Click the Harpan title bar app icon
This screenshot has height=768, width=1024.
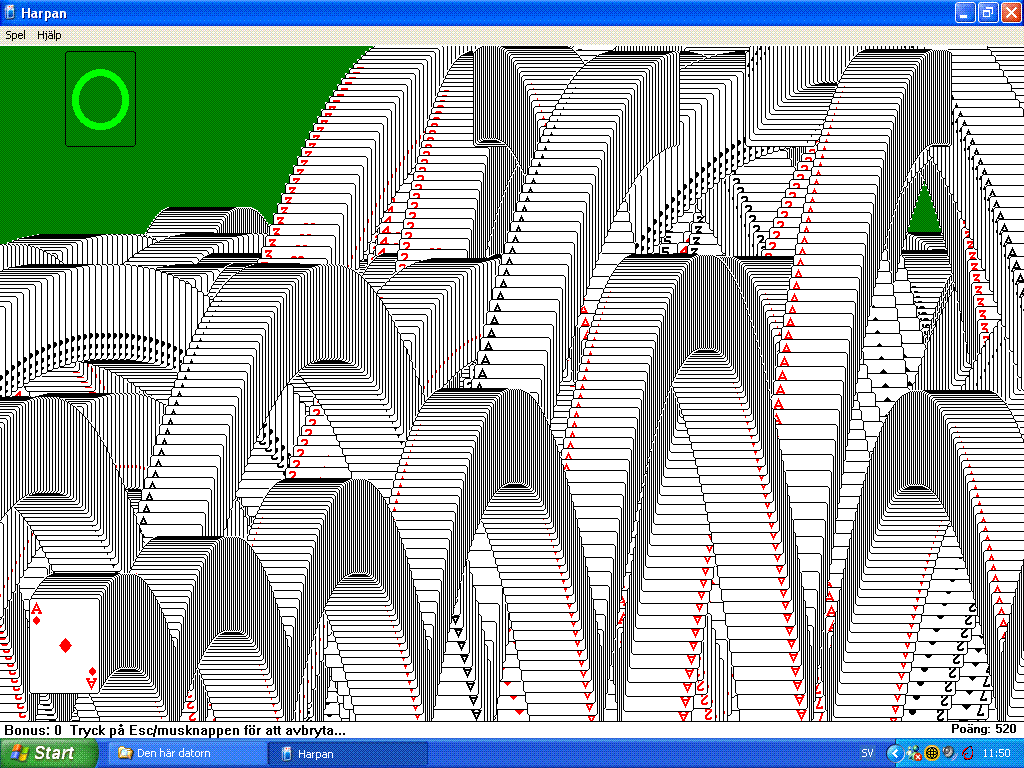11,12
